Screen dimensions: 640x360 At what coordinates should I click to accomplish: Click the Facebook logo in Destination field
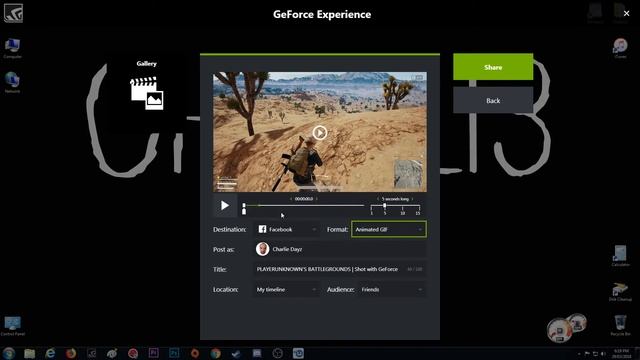click(x=262, y=229)
